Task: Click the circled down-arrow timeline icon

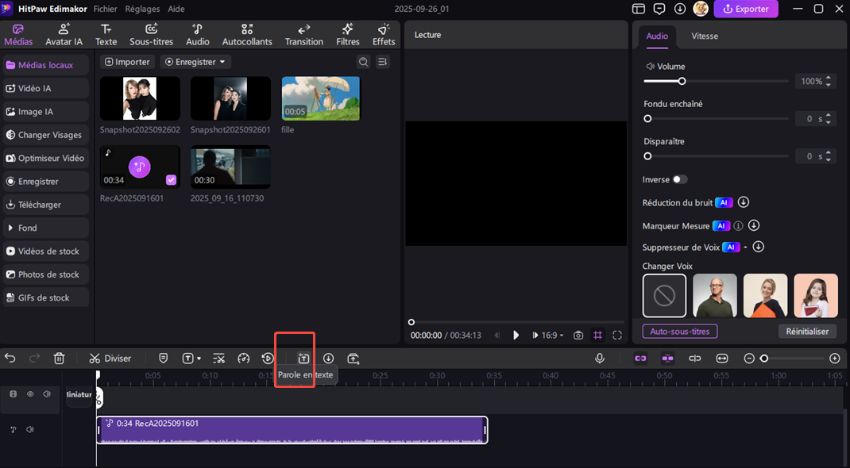Action: pyautogui.click(x=329, y=358)
